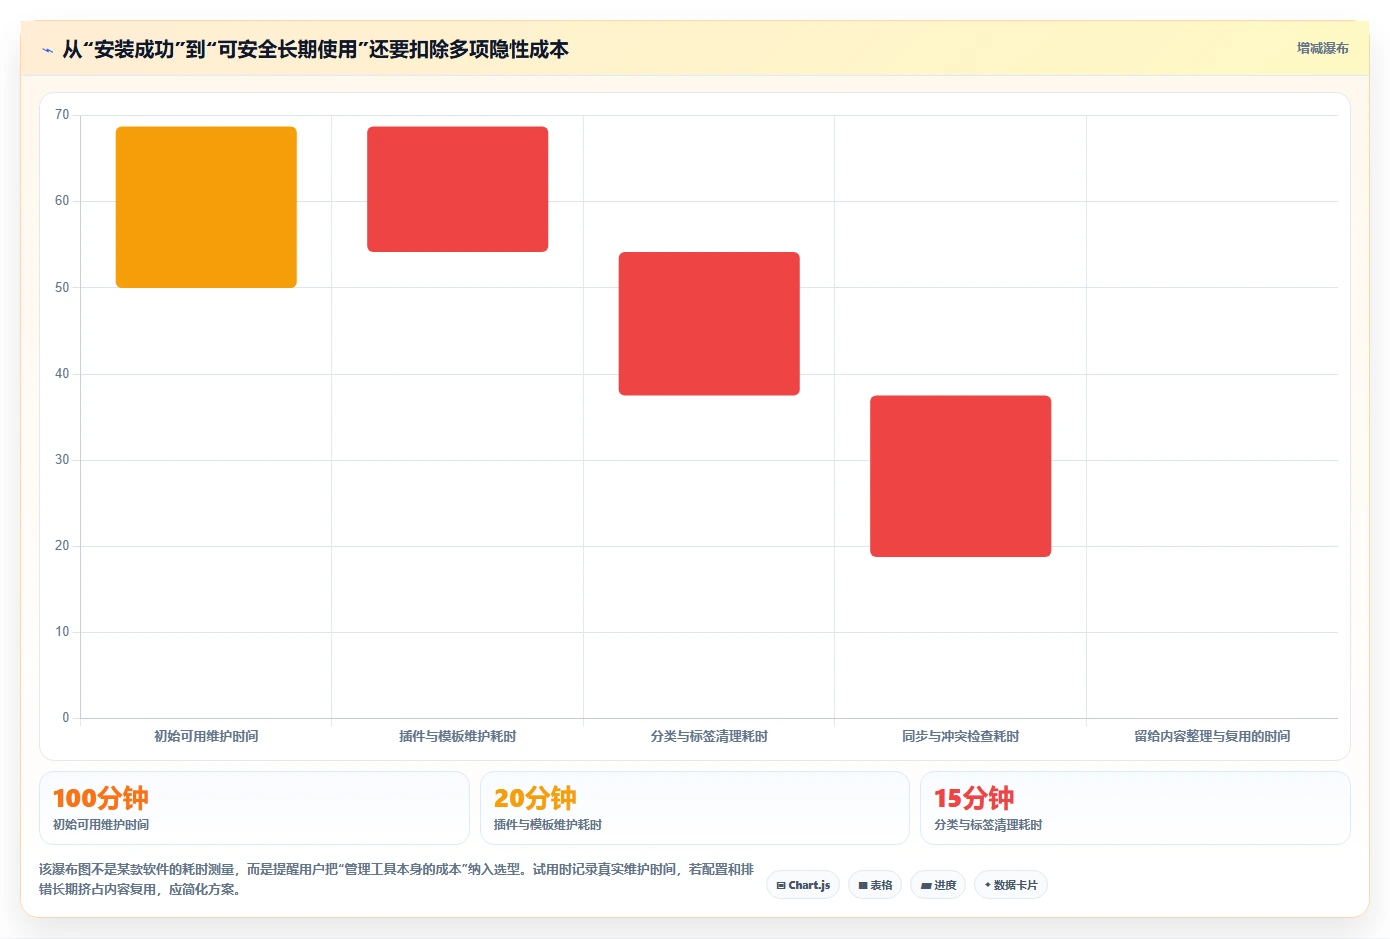Image resolution: width=1390 pixels, height=939 pixels.
Task: Click y-axis tick value 30
Action: (62, 460)
